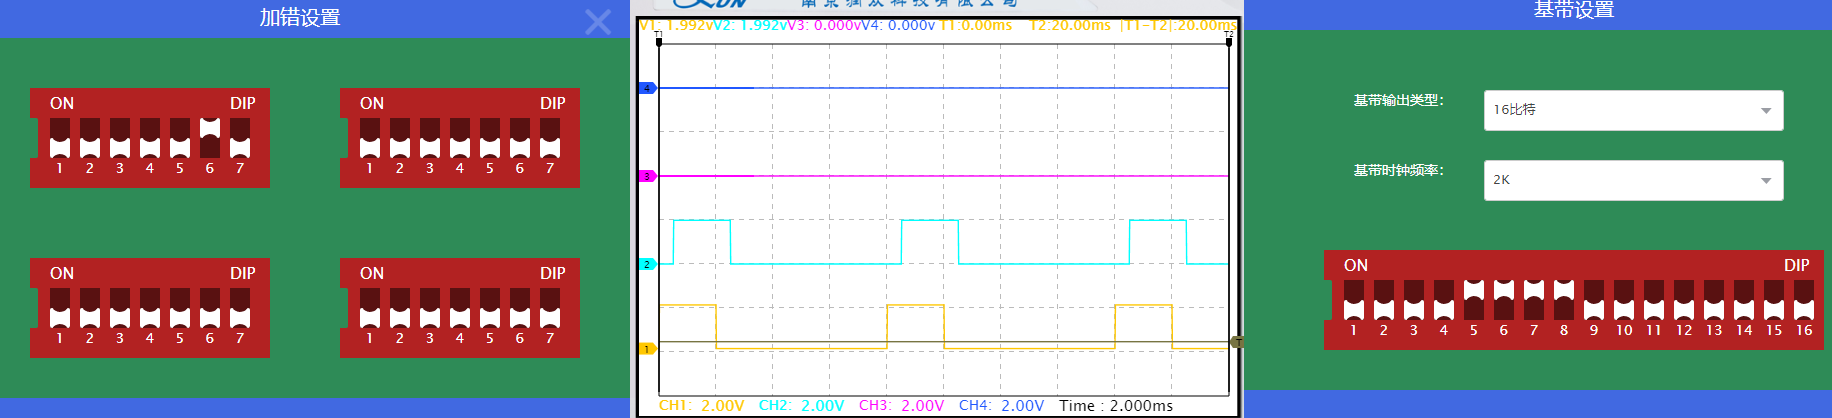Open the 基带输出类型 dropdown showing 16比特
Screen dimensions: 1832x418
(x=1633, y=110)
